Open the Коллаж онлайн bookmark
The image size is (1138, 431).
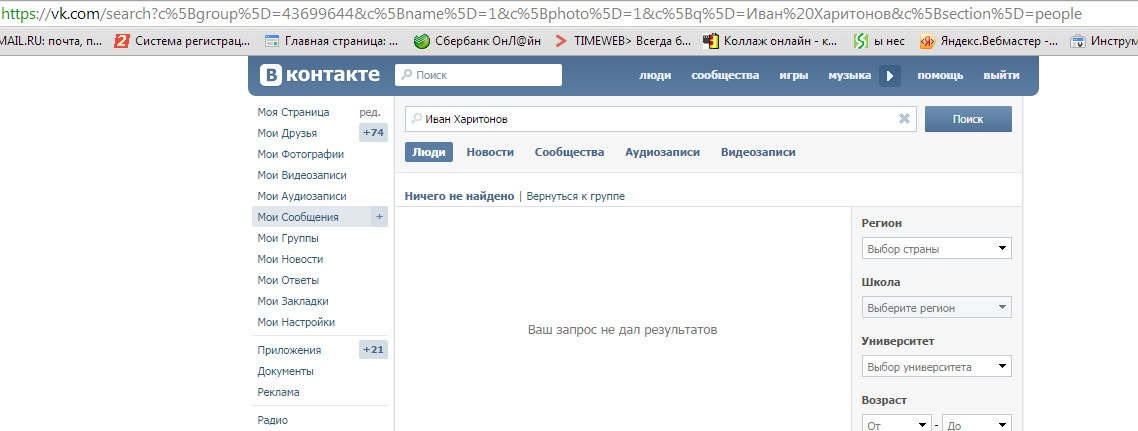coord(770,41)
